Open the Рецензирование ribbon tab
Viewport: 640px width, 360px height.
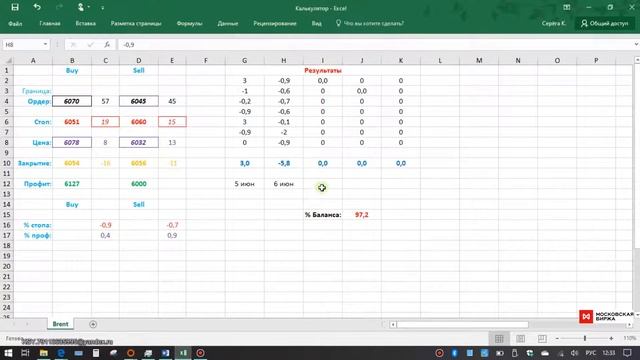point(275,23)
